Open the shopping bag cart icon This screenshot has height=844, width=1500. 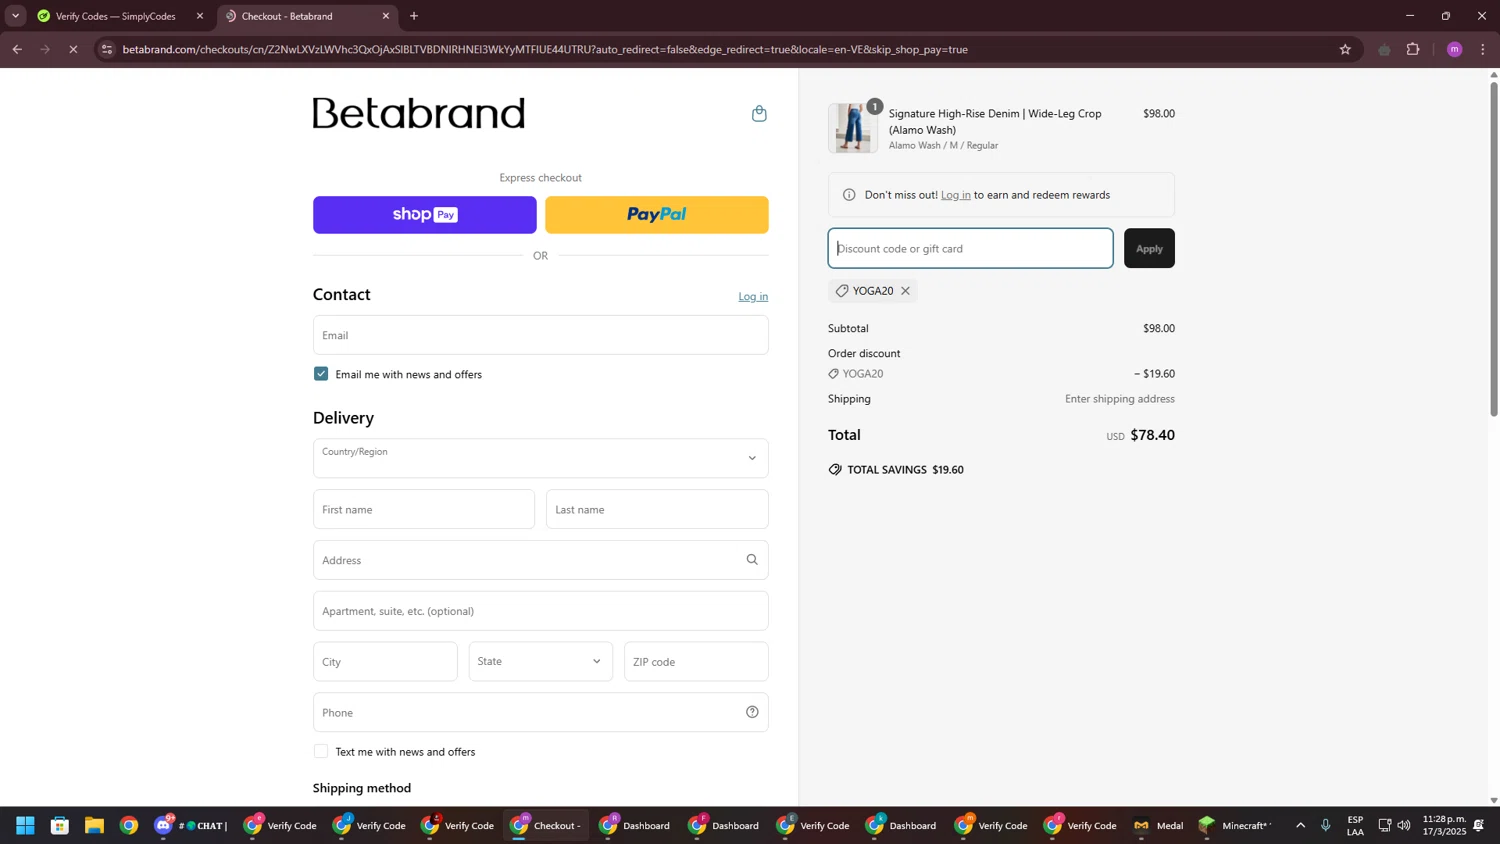point(759,113)
